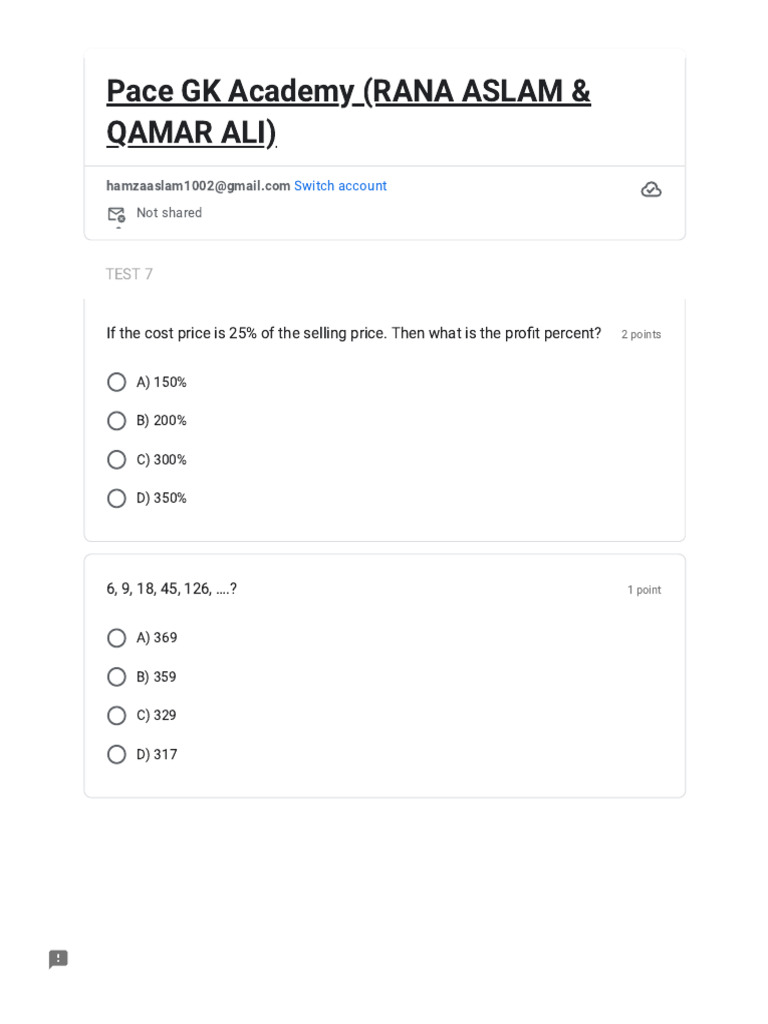Click the number series question text

click(x=172, y=589)
